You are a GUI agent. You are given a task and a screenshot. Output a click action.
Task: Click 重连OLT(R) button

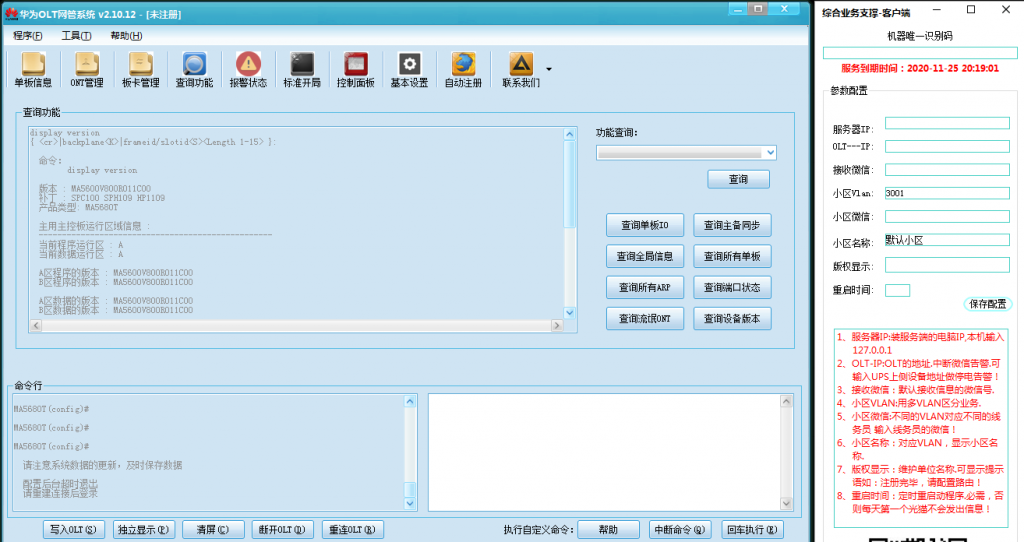352,530
